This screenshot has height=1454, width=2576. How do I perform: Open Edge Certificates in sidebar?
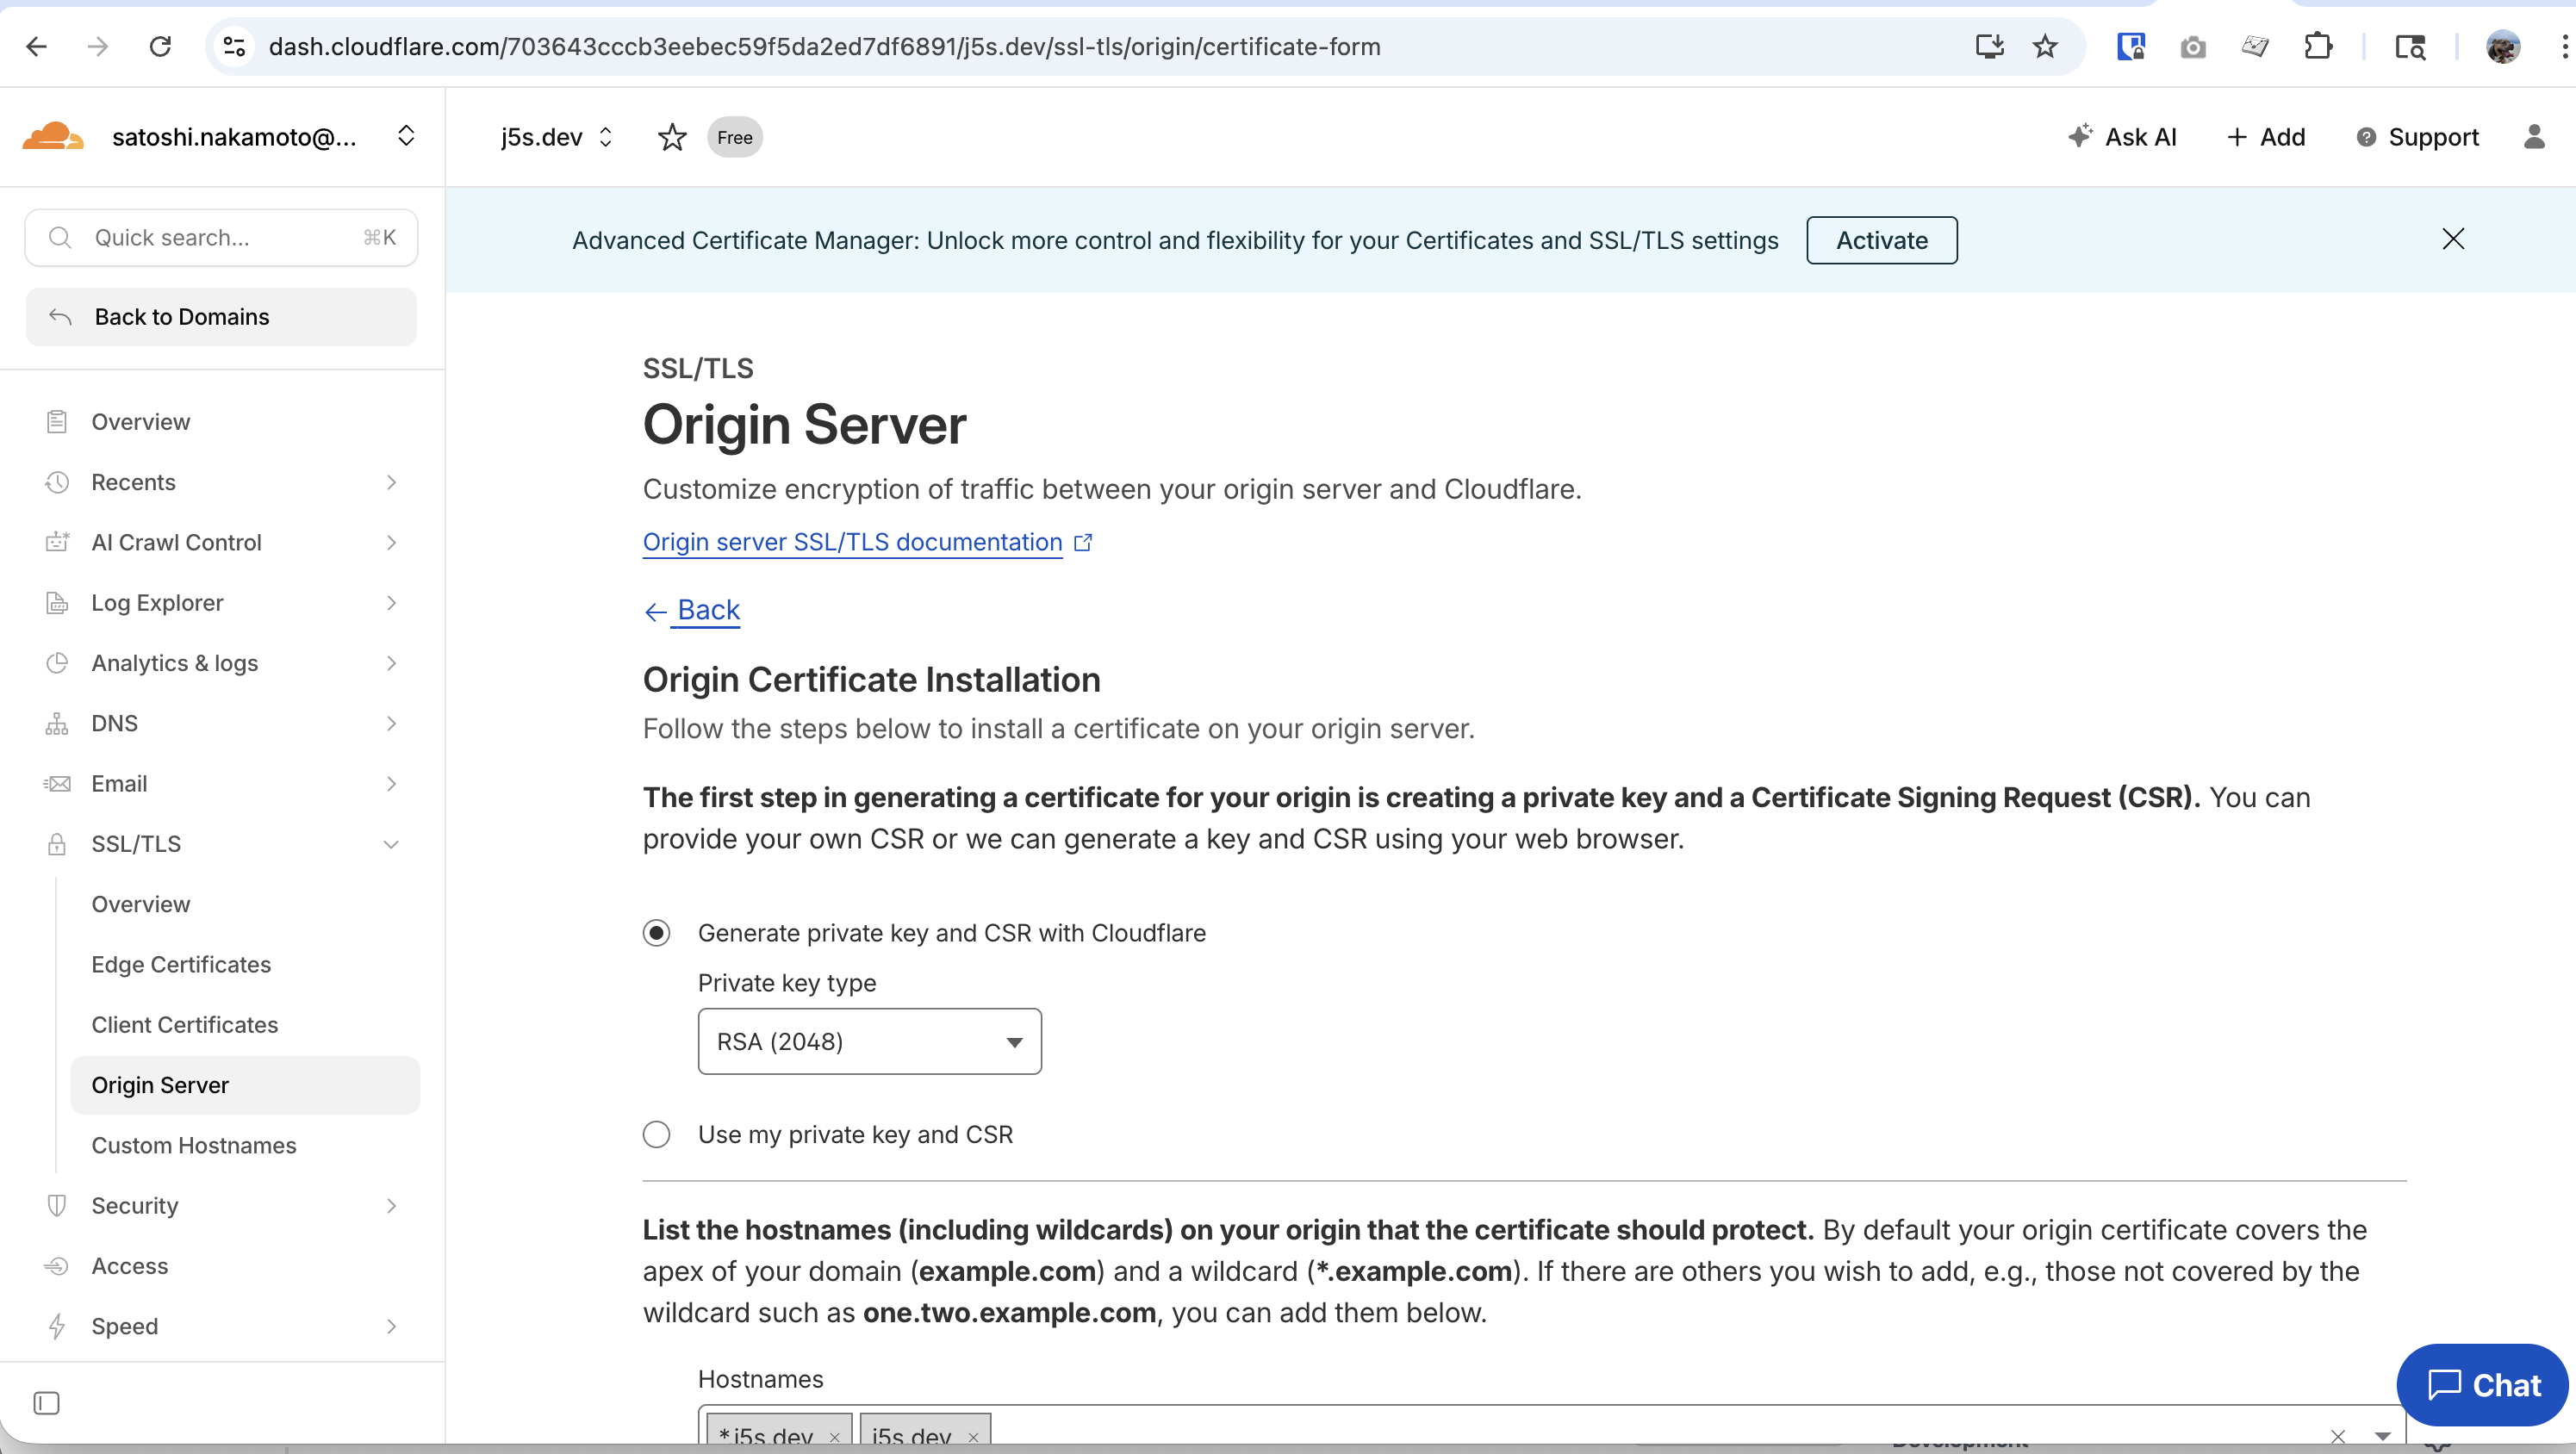coord(181,964)
